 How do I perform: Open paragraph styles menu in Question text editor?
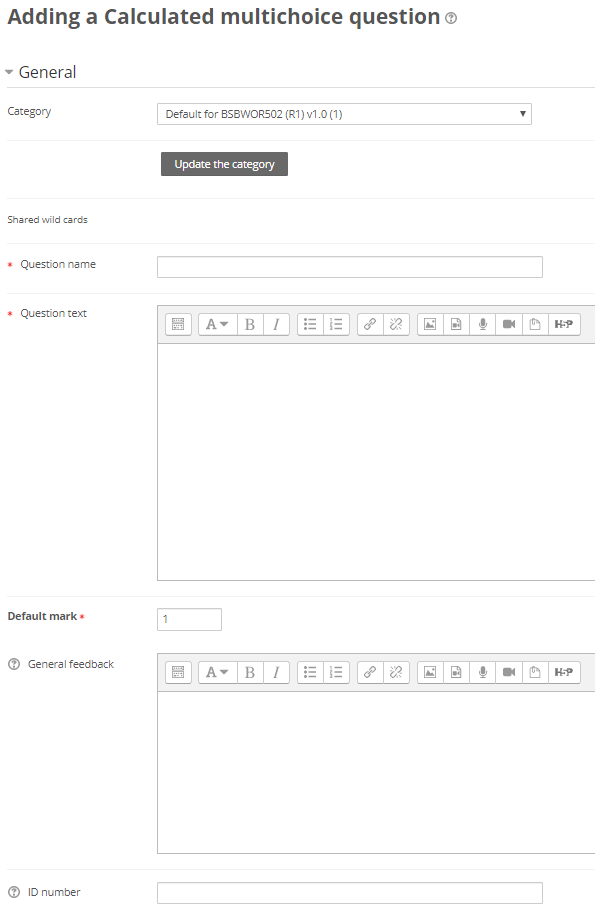(217, 324)
